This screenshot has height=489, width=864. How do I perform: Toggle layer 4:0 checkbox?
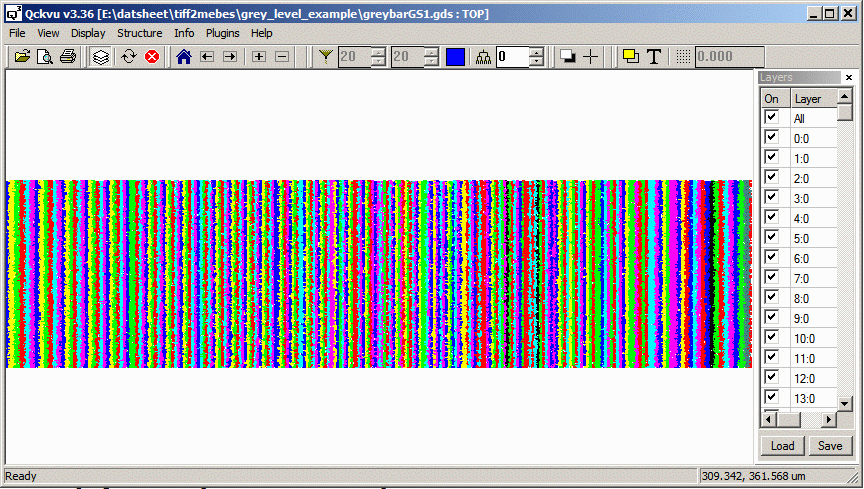[x=771, y=217]
